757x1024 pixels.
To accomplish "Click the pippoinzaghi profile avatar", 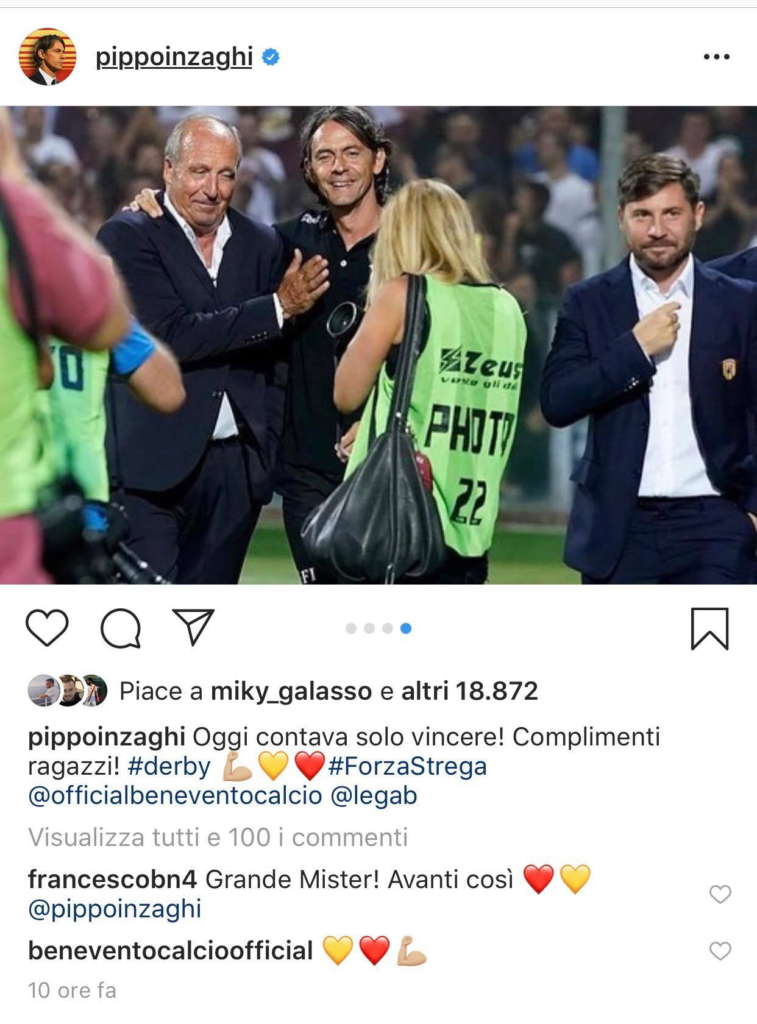I will click(47, 57).
